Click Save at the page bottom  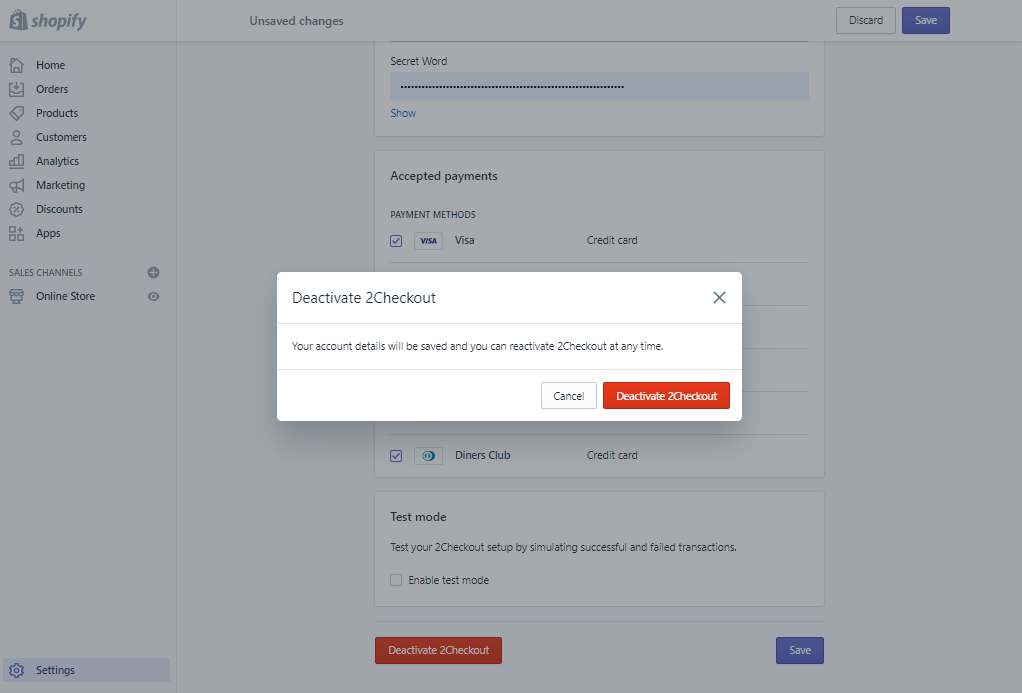800,651
